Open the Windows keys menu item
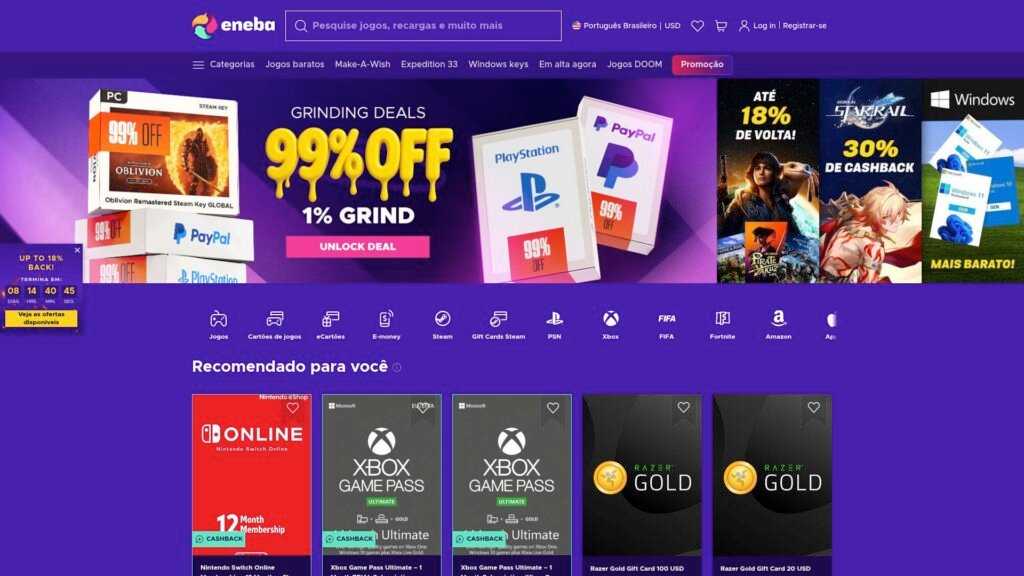 pos(498,65)
